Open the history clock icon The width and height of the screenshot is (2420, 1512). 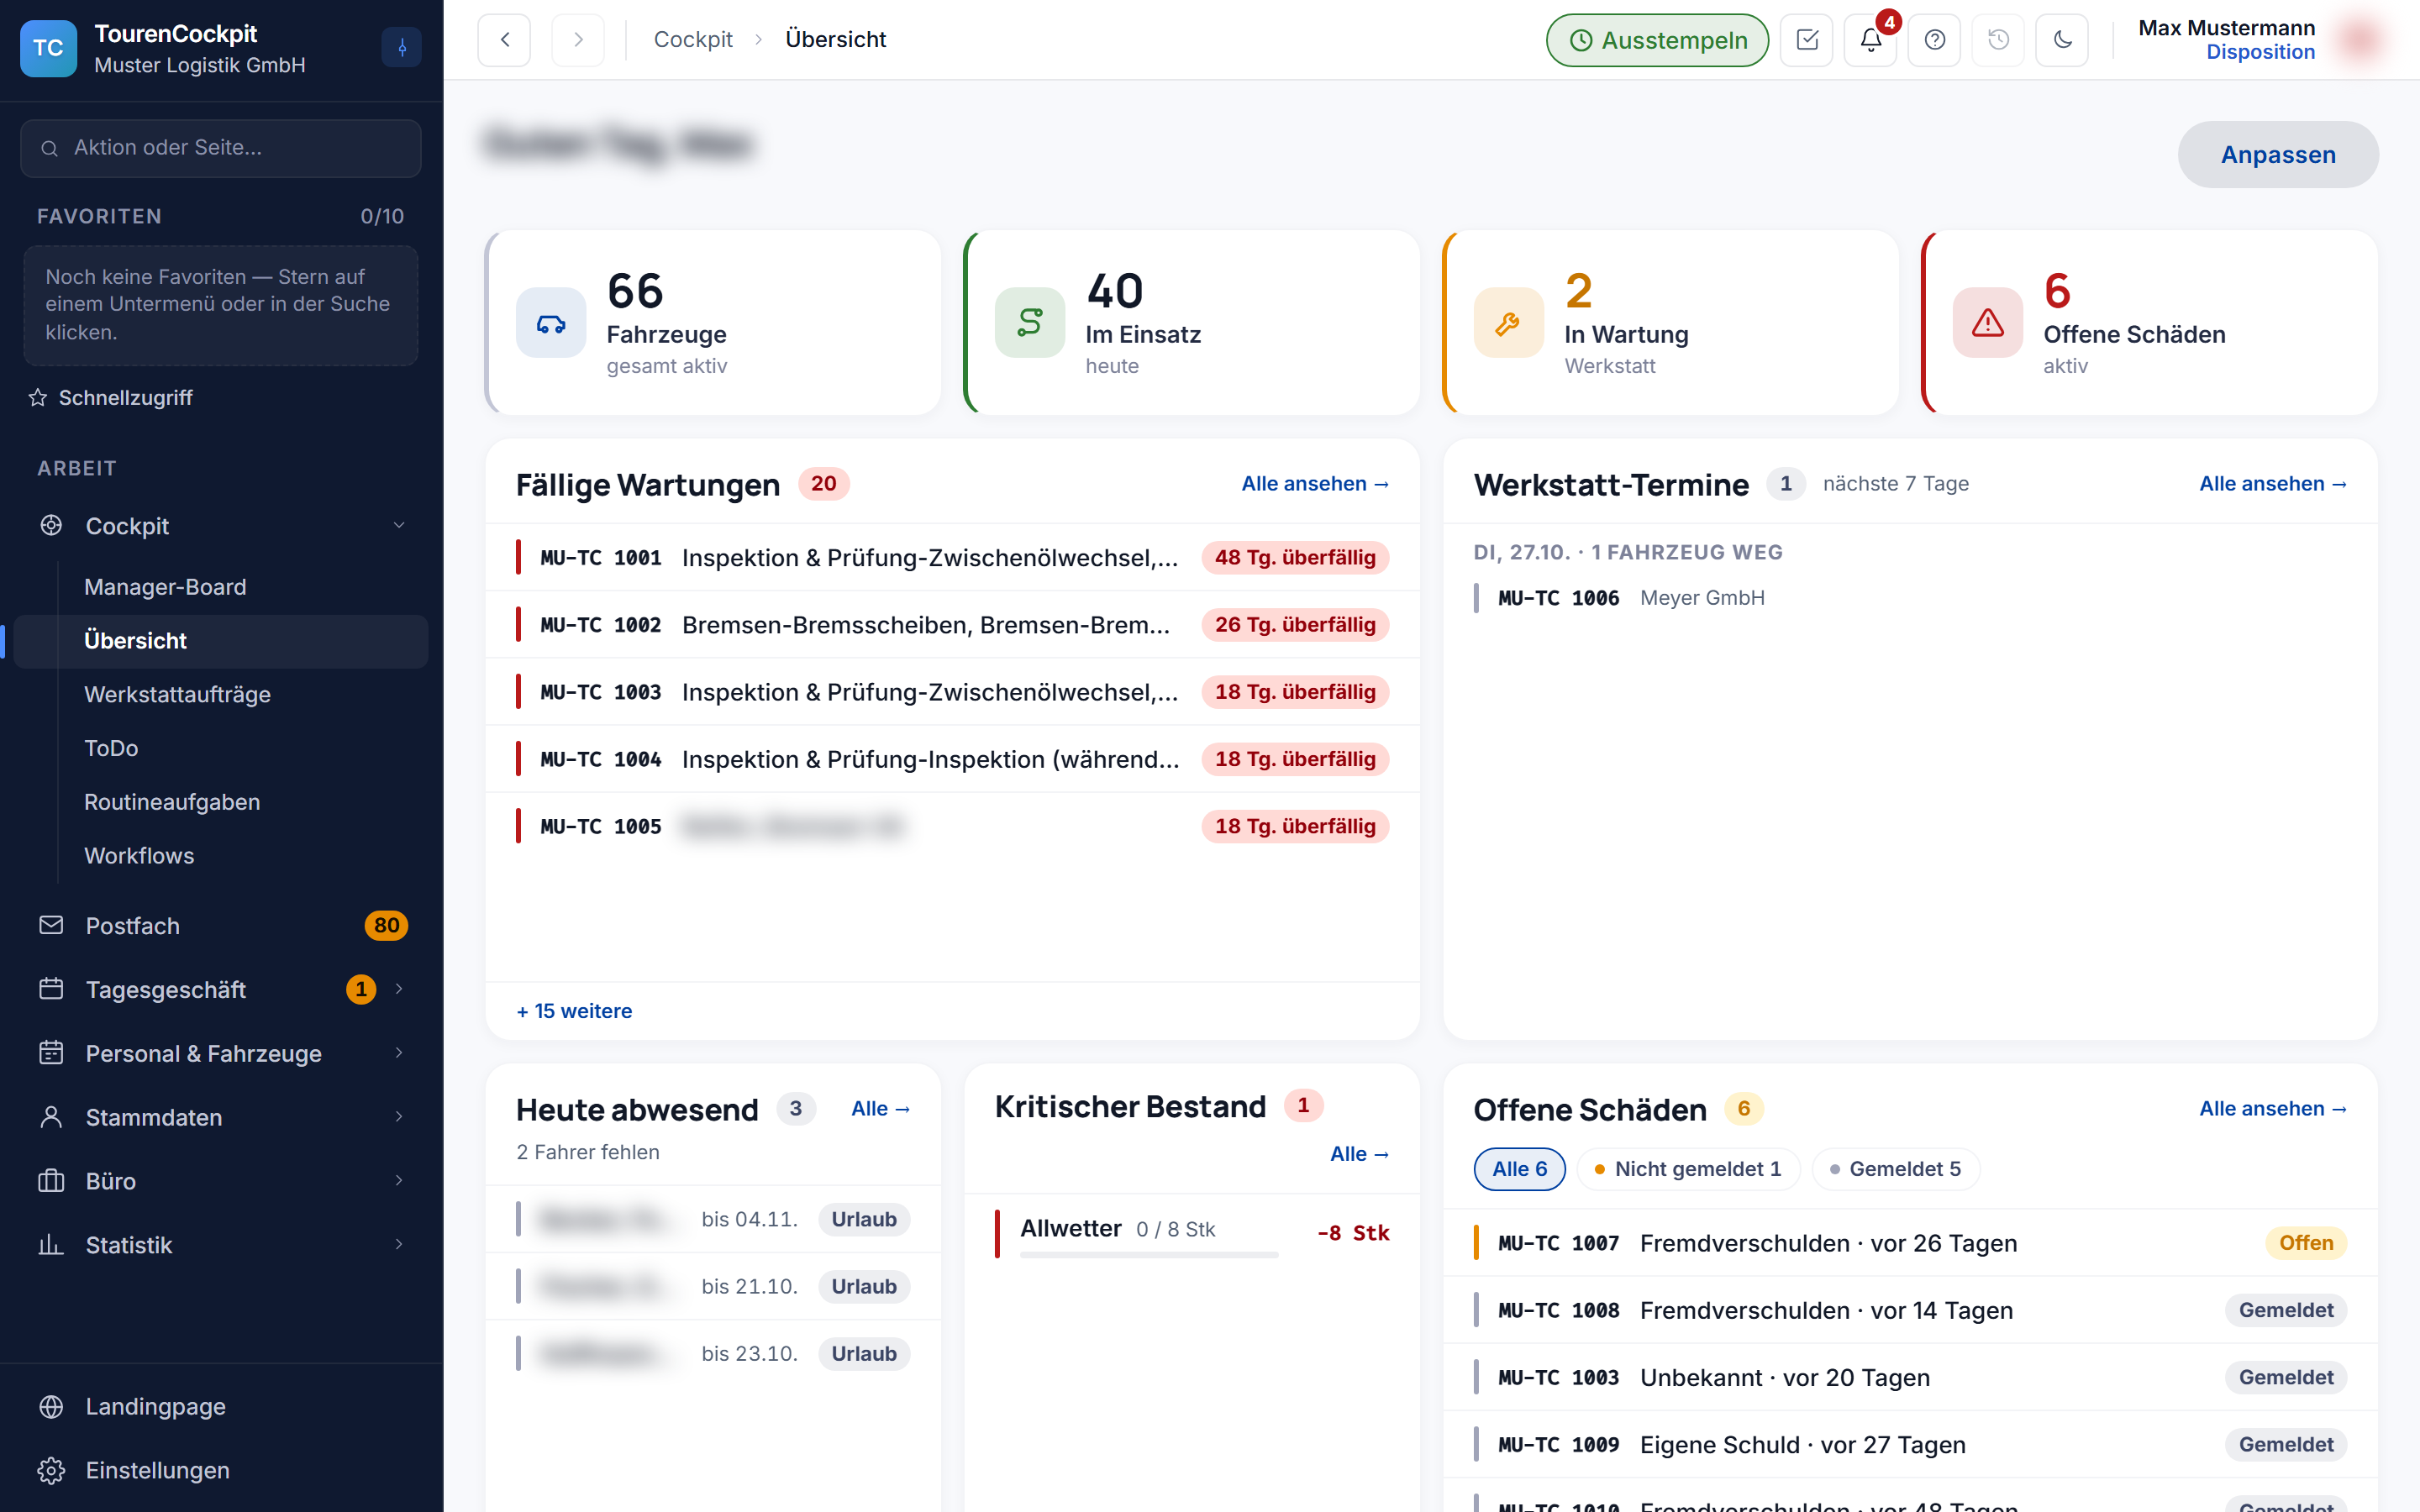1998,40
